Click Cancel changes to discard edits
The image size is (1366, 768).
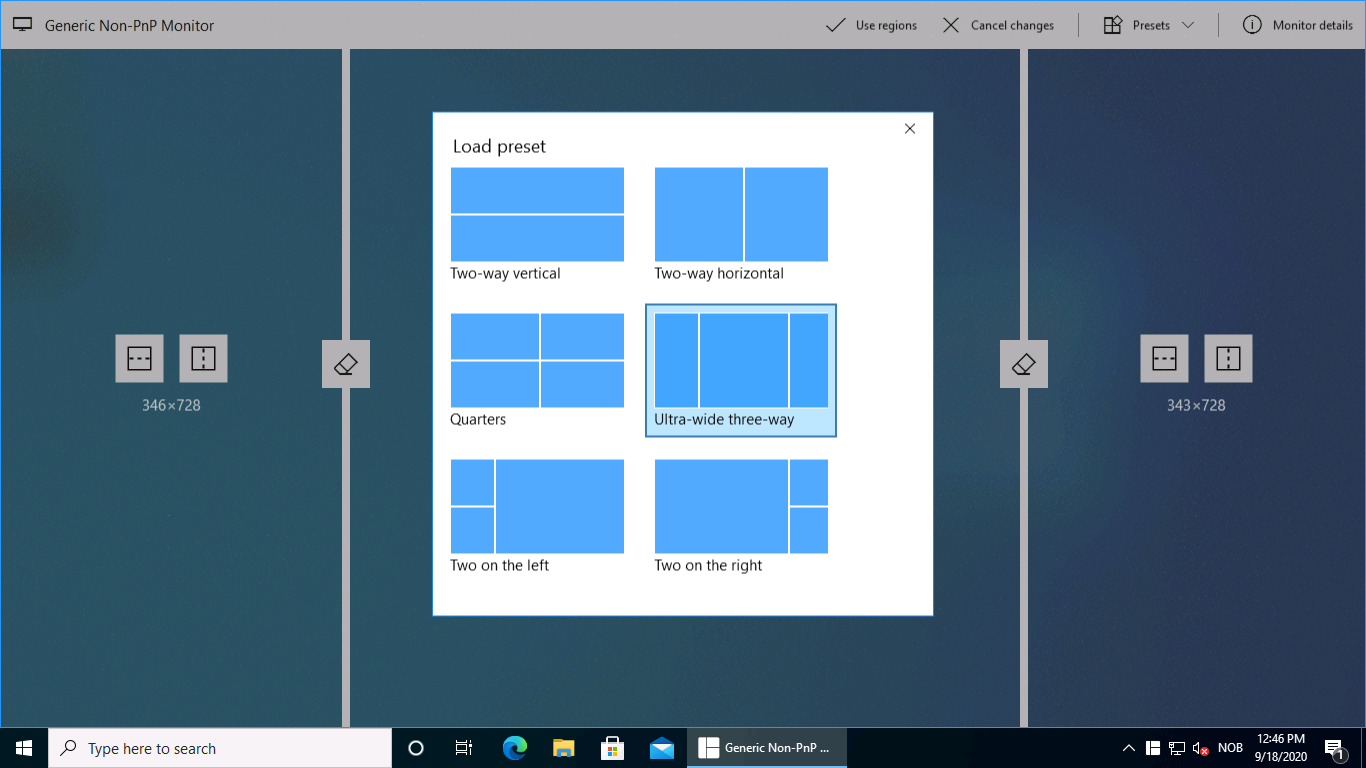[1000, 25]
